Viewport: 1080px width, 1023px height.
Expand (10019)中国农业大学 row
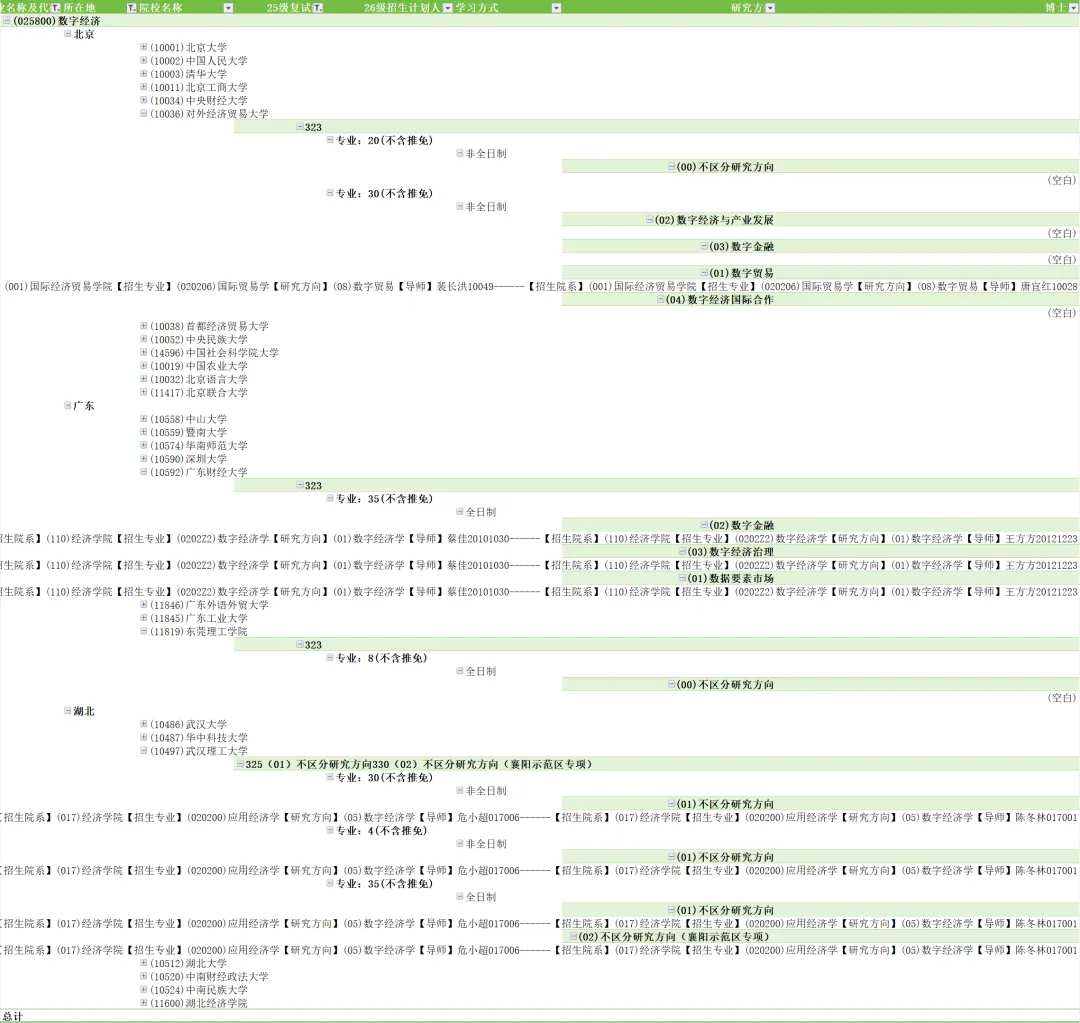(143, 365)
